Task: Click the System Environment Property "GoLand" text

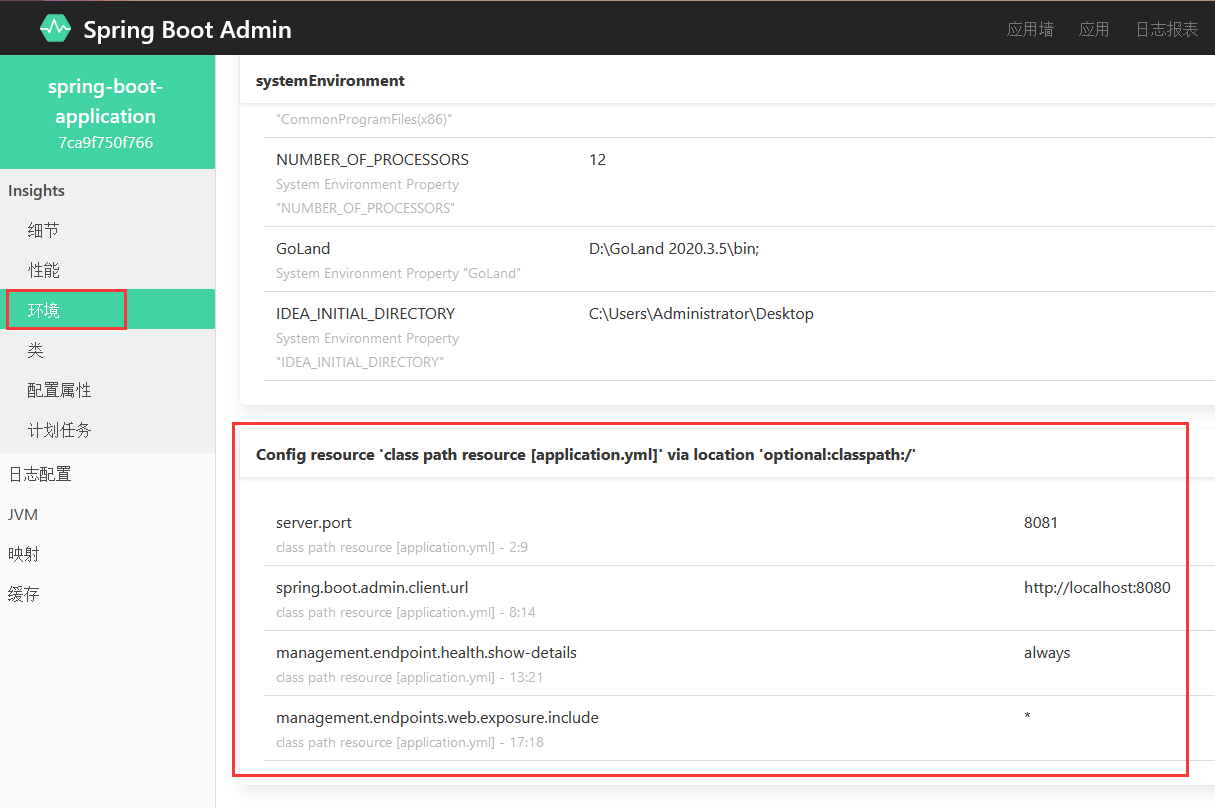Action: 398,274
